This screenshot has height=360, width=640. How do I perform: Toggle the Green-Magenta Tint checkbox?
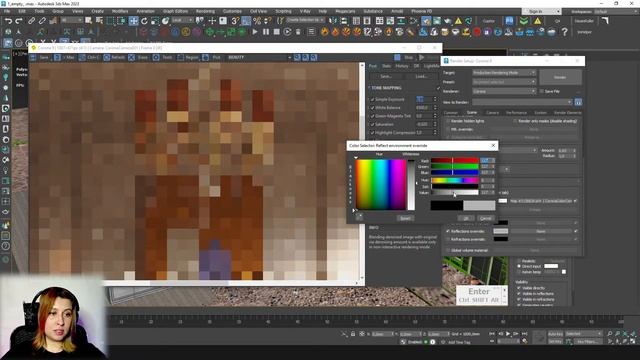click(x=372, y=116)
